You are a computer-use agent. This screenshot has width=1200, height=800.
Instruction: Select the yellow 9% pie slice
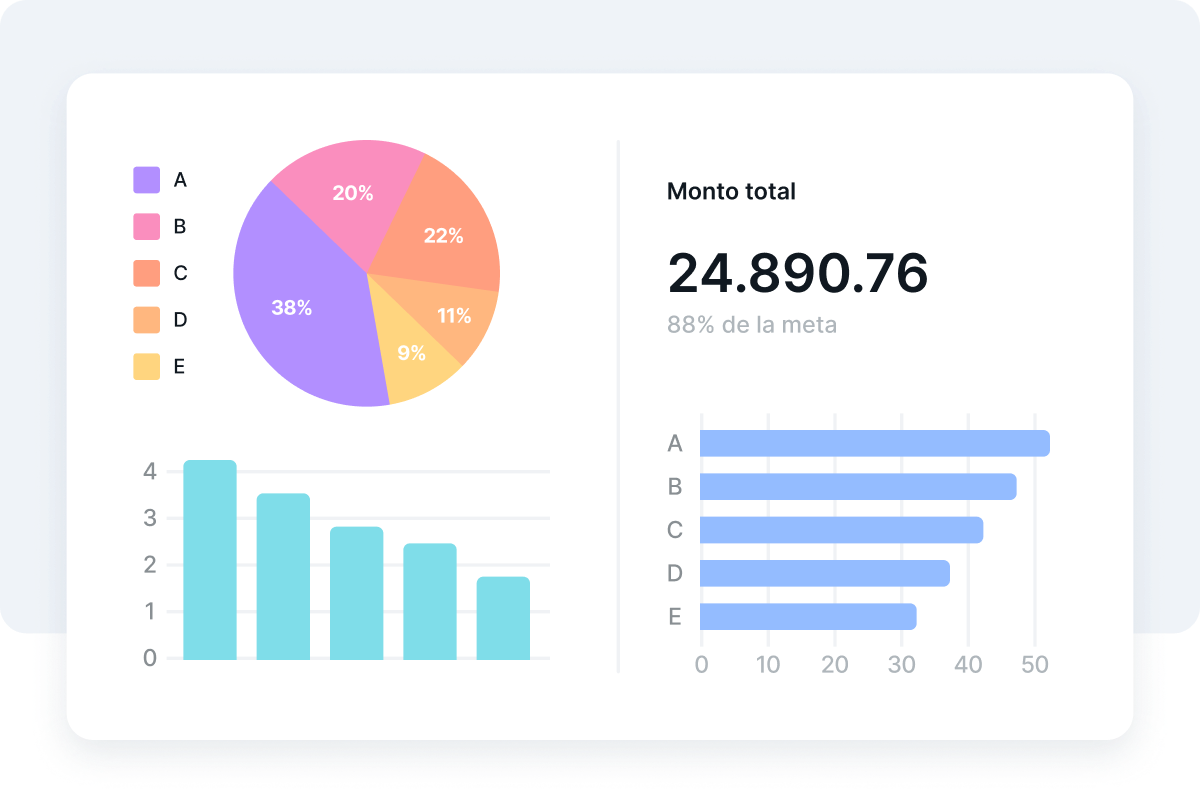tap(412, 355)
